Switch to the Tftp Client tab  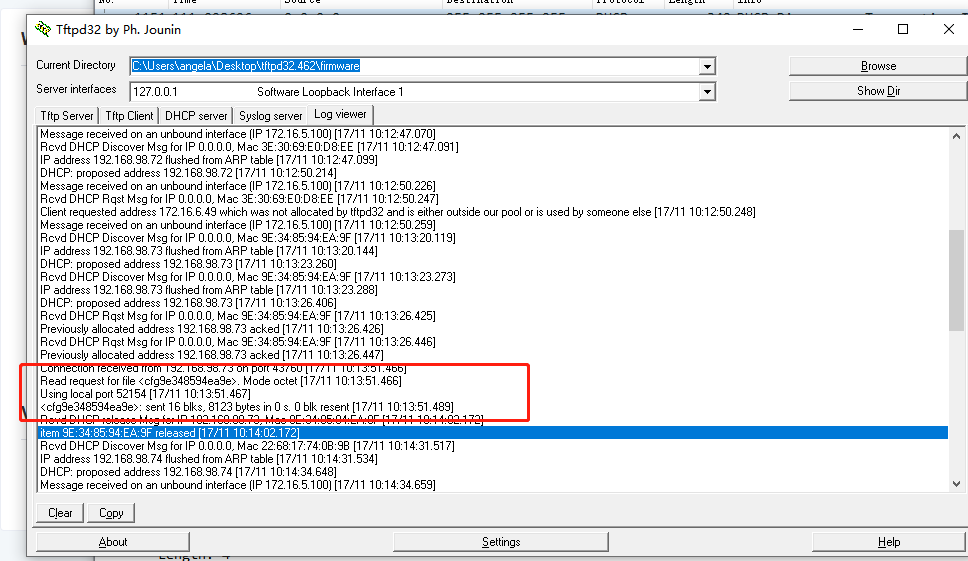129,115
